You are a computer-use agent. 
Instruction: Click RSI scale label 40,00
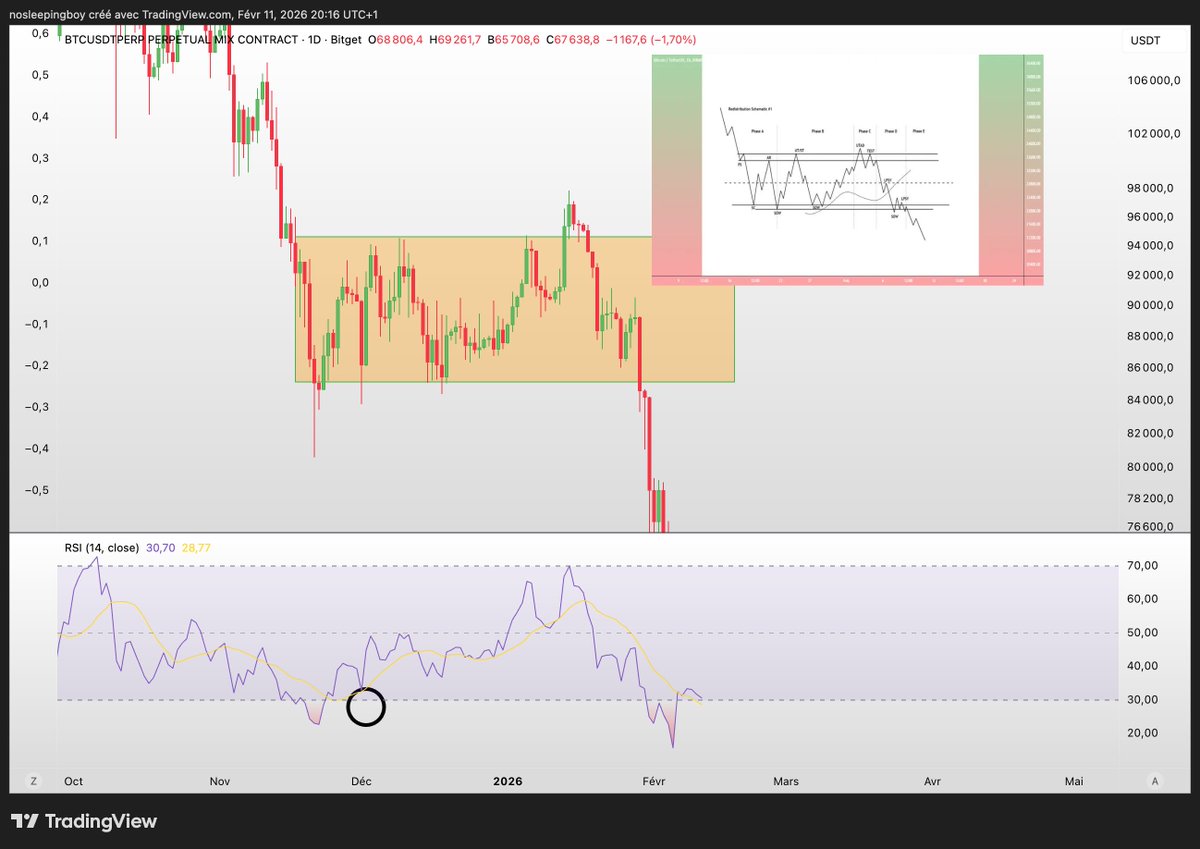1142,665
